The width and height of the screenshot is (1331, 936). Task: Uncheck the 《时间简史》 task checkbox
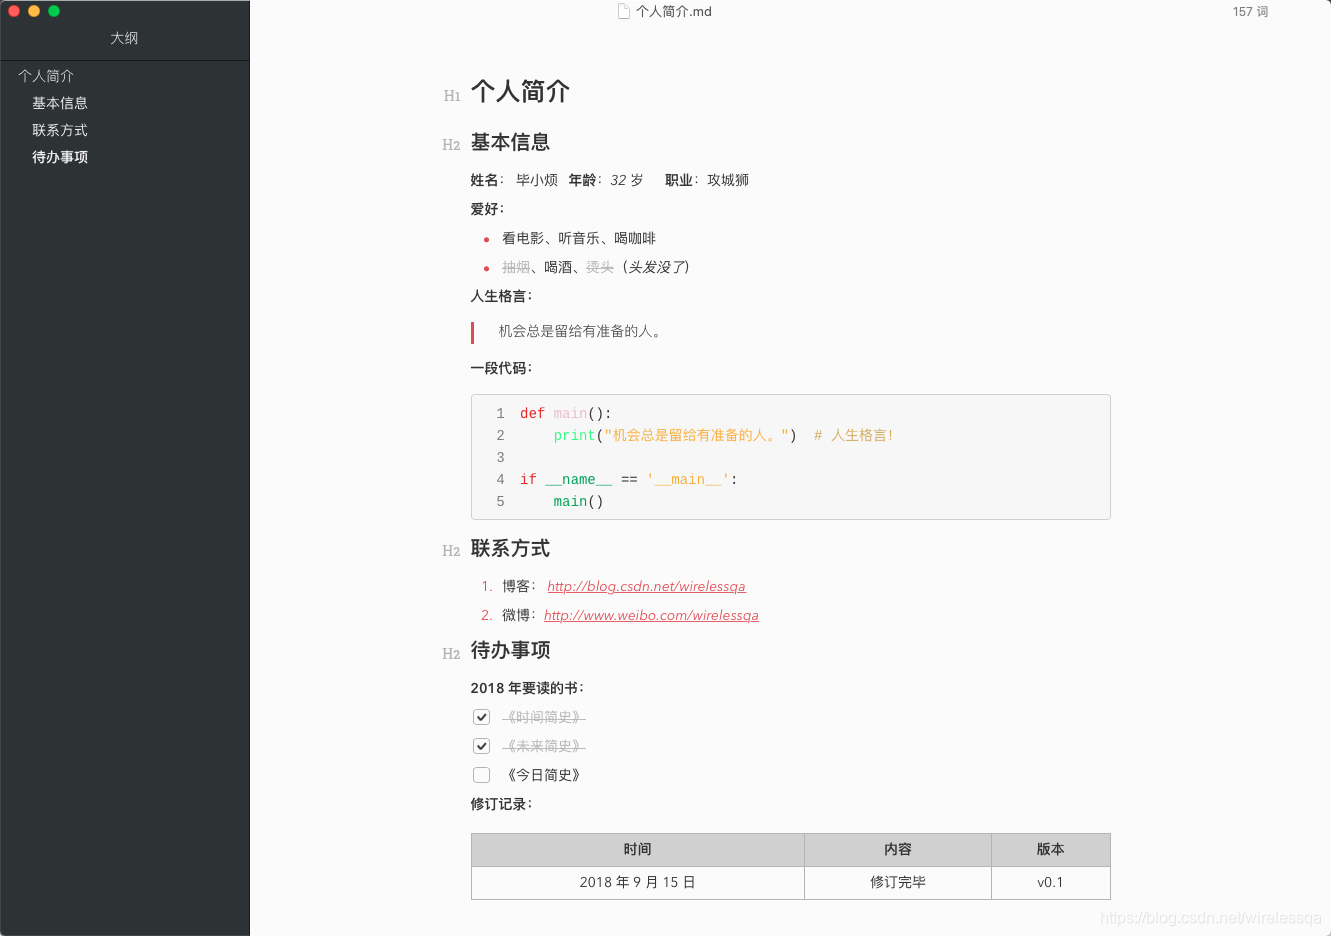pyautogui.click(x=481, y=716)
